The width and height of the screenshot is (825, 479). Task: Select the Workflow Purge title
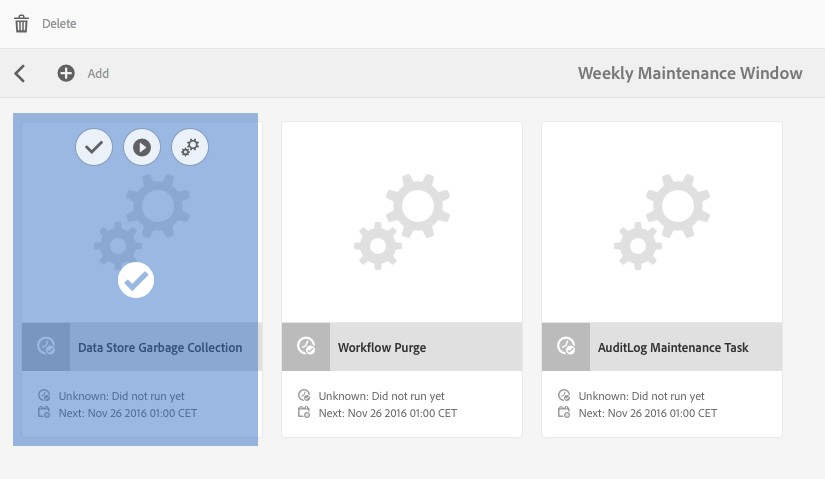[382, 348]
